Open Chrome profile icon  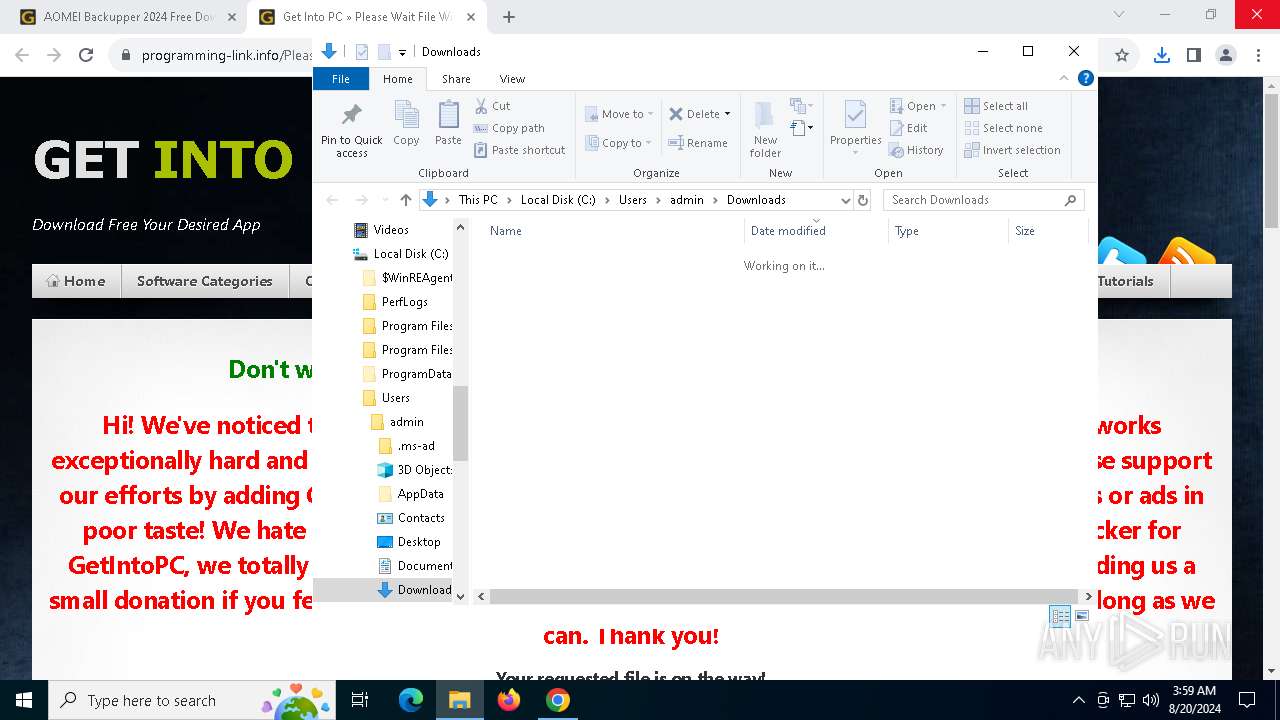tap(1226, 56)
